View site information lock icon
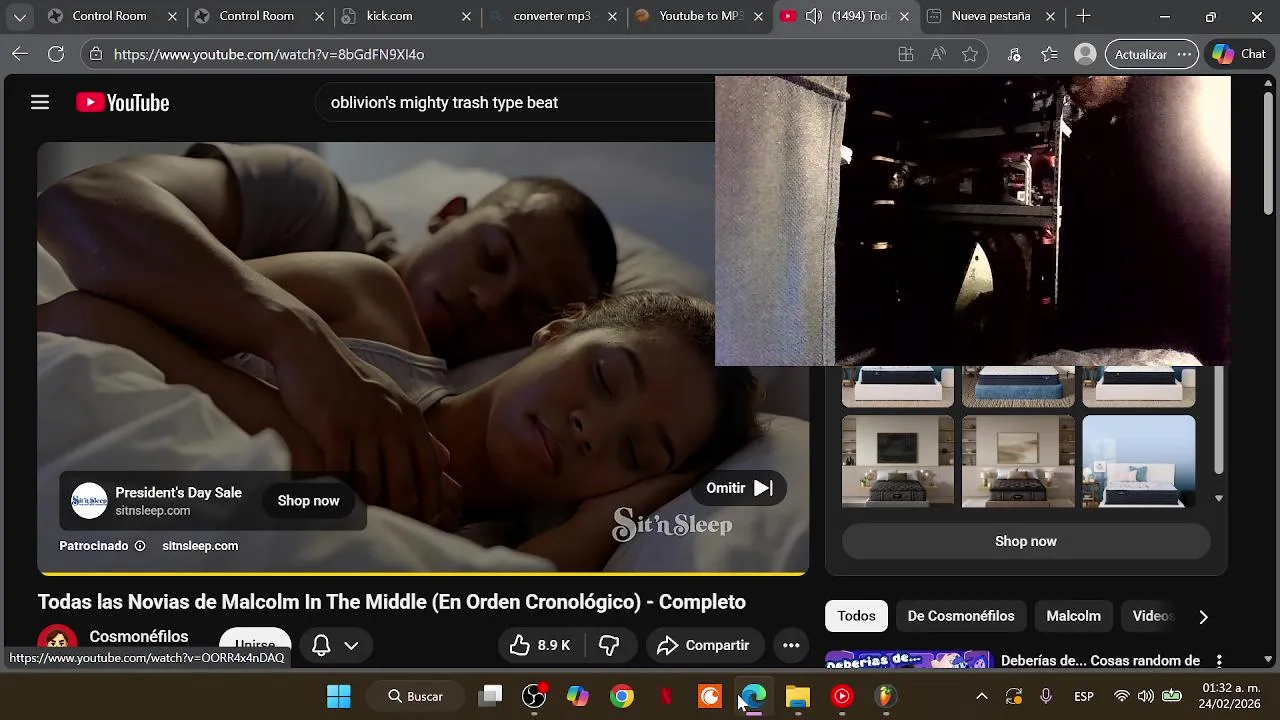Viewport: 1280px width, 720px height. point(94,54)
